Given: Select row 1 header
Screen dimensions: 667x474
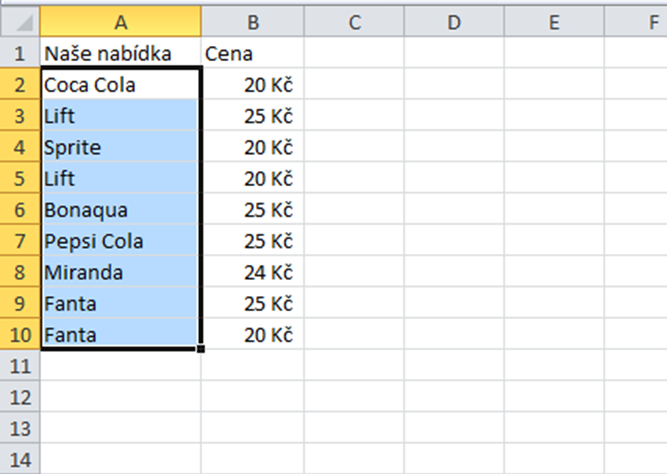Looking at the screenshot, I should pyautogui.click(x=20, y=53).
